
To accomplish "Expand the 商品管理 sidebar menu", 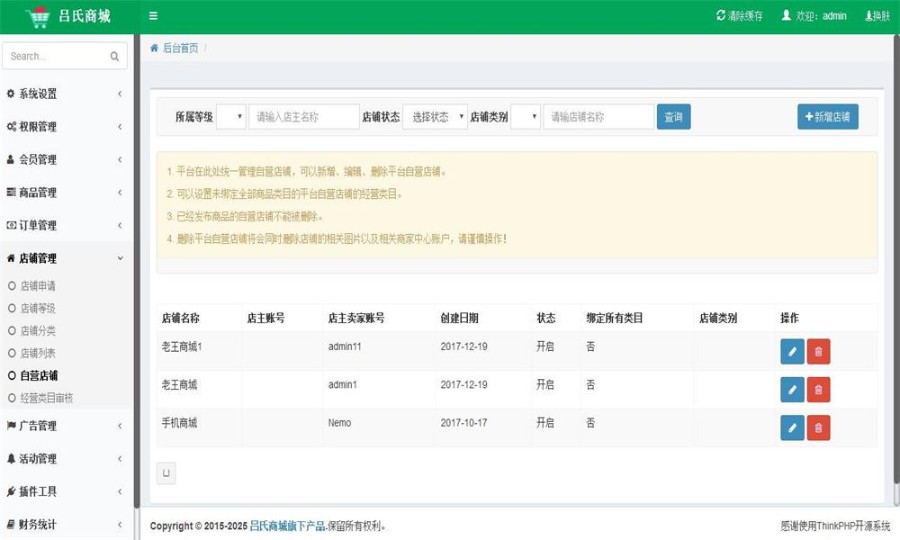I will [x=65, y=192].
